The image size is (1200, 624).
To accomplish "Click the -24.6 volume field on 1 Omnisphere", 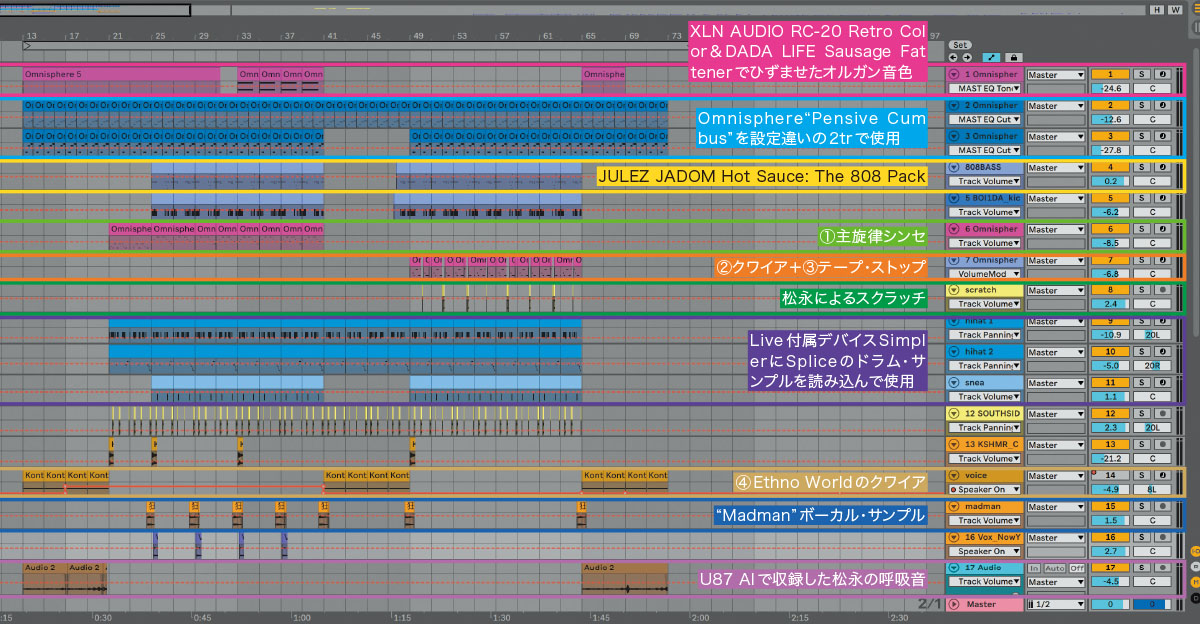I will click(1110, 88).
